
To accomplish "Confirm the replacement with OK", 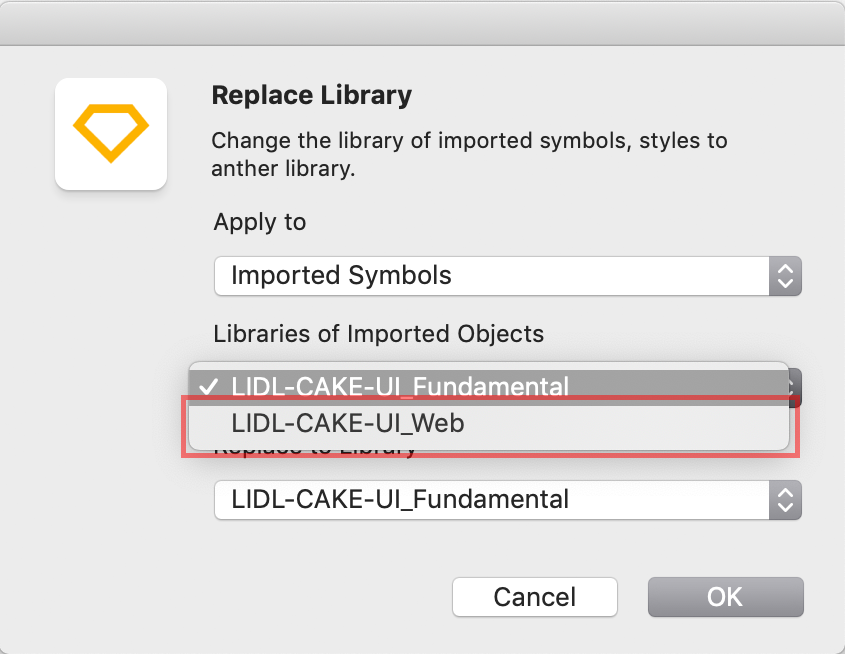I will pyautogui.click(x=725, y=597).
